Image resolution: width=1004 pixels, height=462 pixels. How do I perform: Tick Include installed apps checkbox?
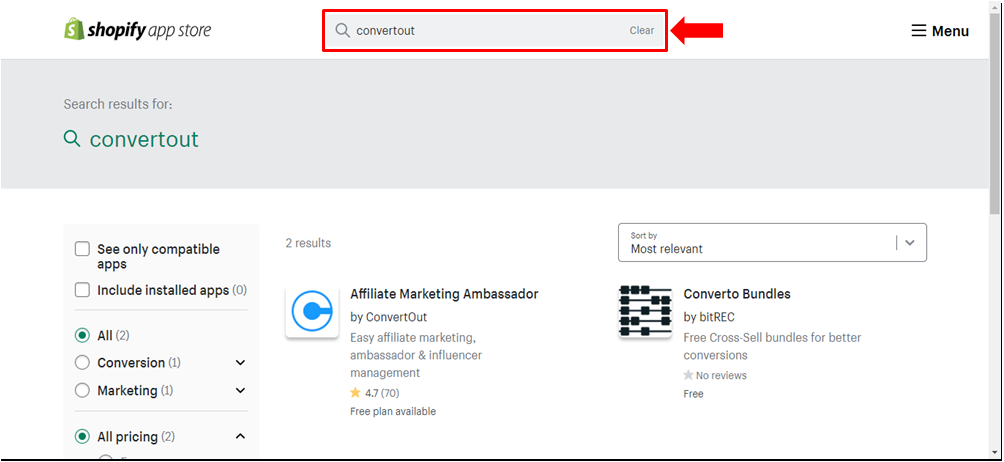[x=82, y=290]
